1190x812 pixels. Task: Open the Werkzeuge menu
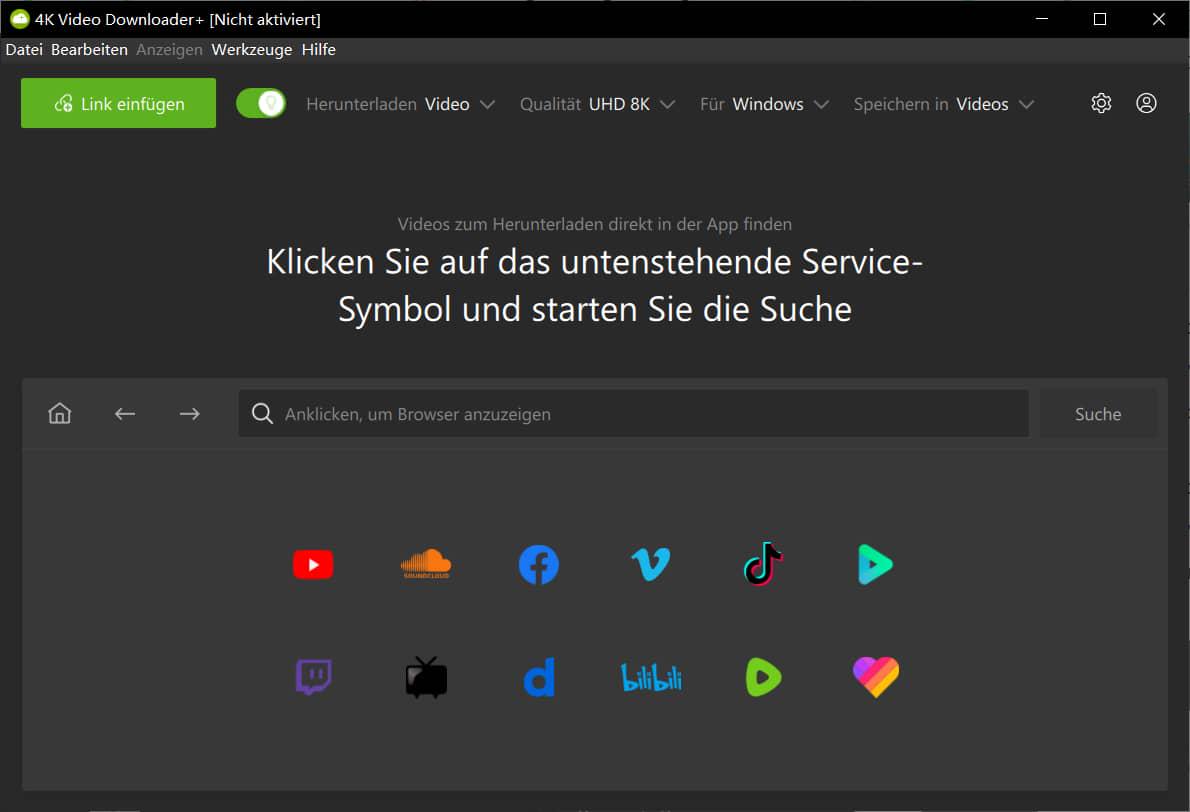tap(252, 49)
